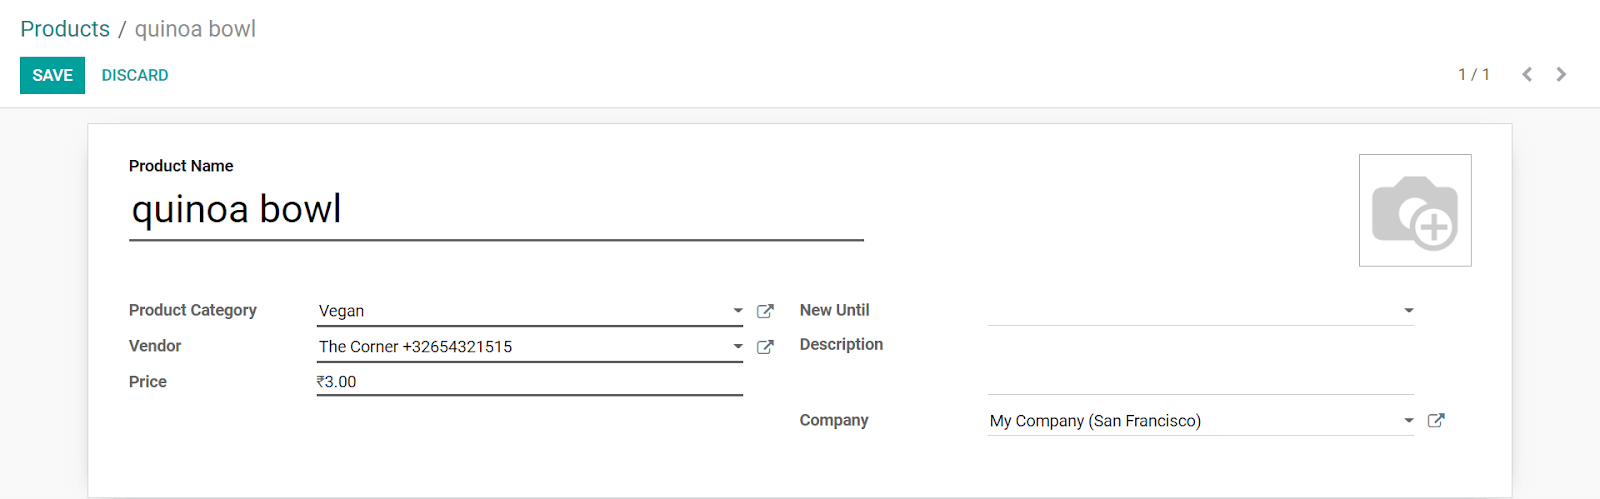Expand the Company dropdown arrow
This screenshot has height=499, width=1600.
tap(1409, 421)
